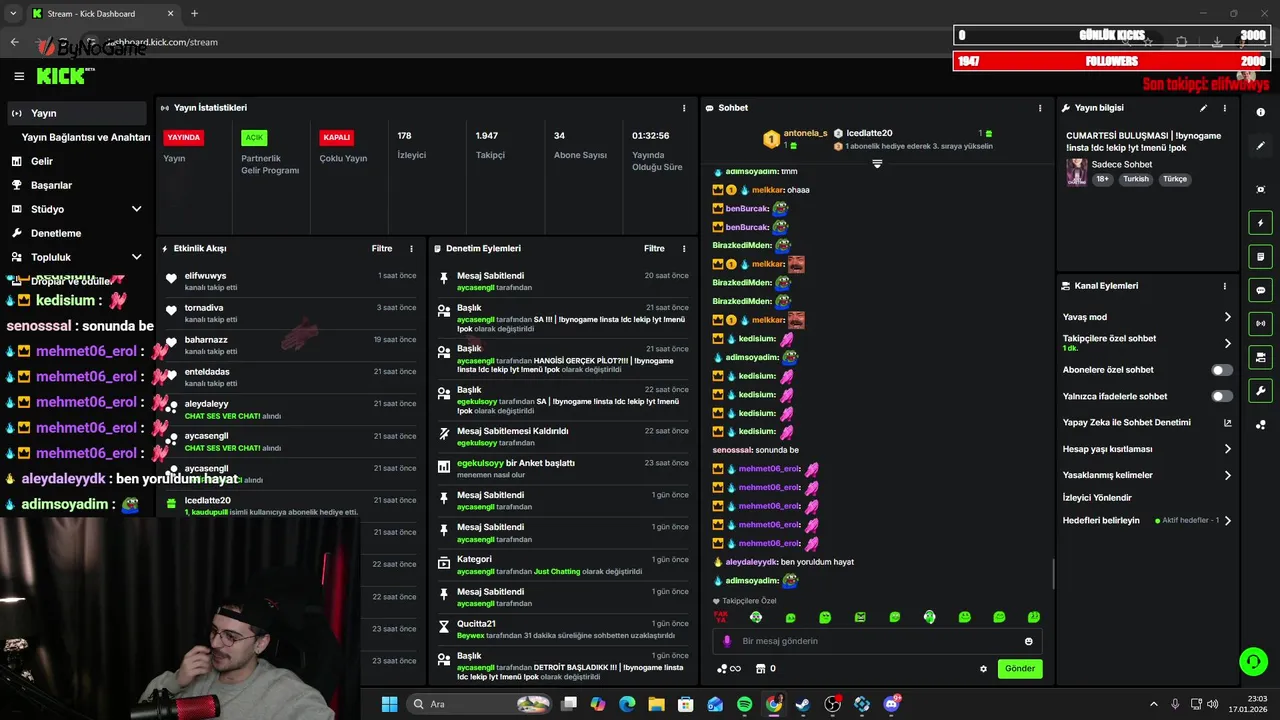Viewport: 1280px width, 720px height.
Task: Edit stream info with the pencil in Yayın bilgisi
Action: (1203, 108)
